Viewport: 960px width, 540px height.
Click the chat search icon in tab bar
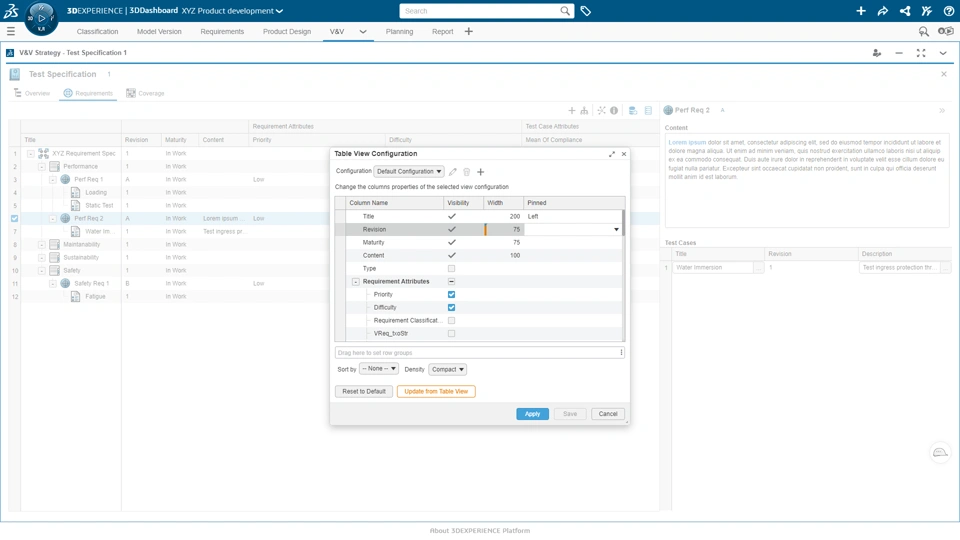click(923, 31)
